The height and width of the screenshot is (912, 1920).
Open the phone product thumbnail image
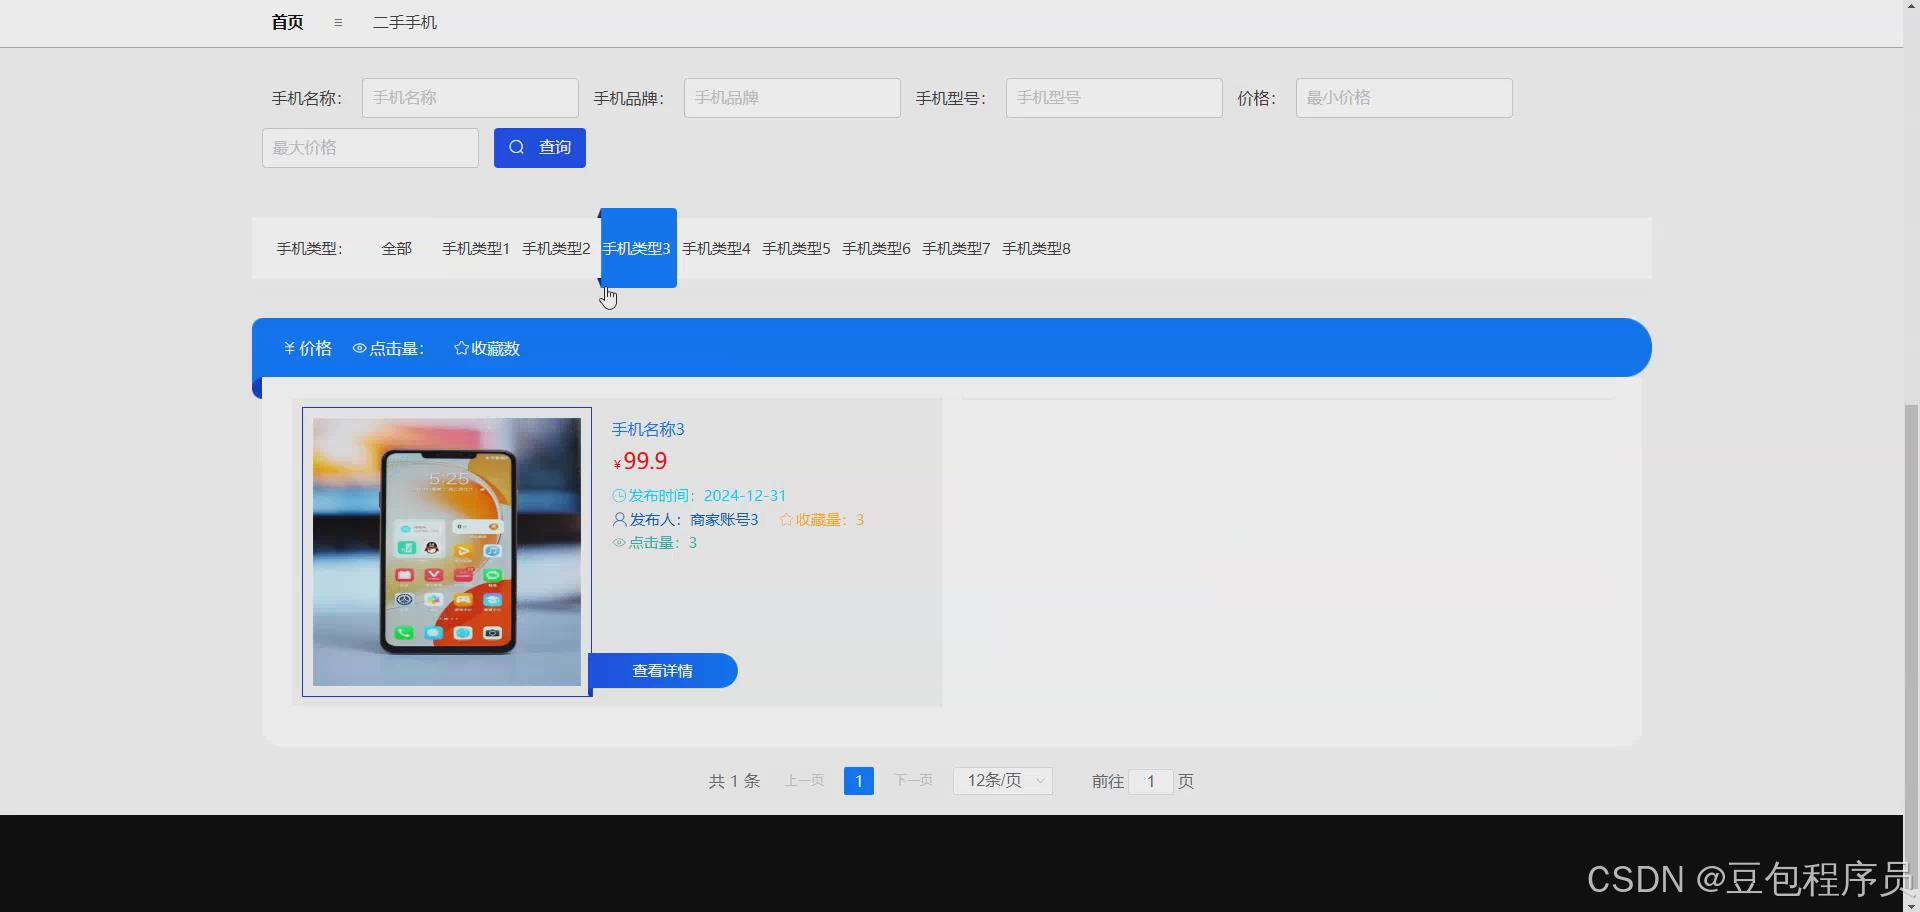pyautogui.click(x=447, y=552)
